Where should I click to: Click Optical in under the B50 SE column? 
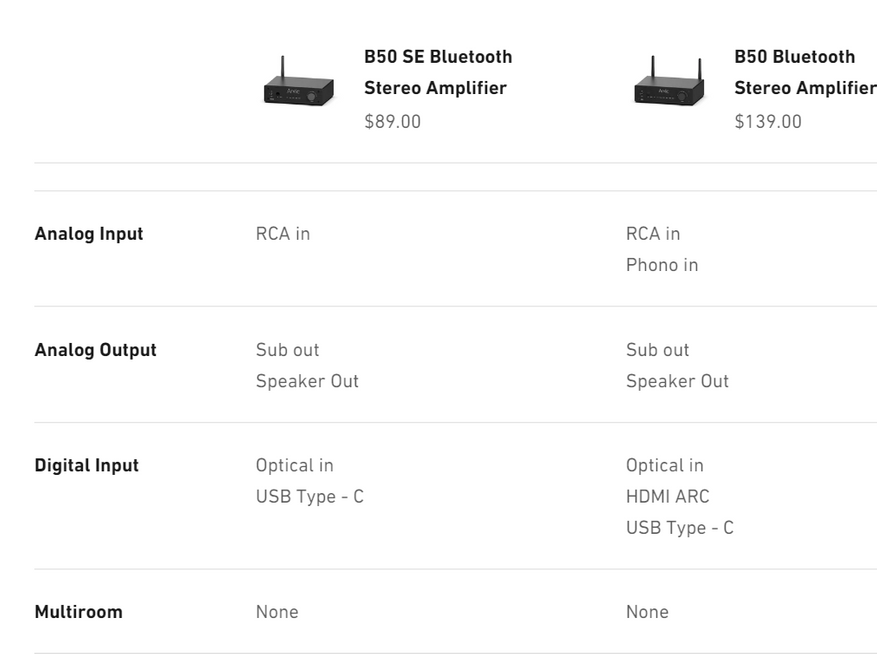pos(294,465)
